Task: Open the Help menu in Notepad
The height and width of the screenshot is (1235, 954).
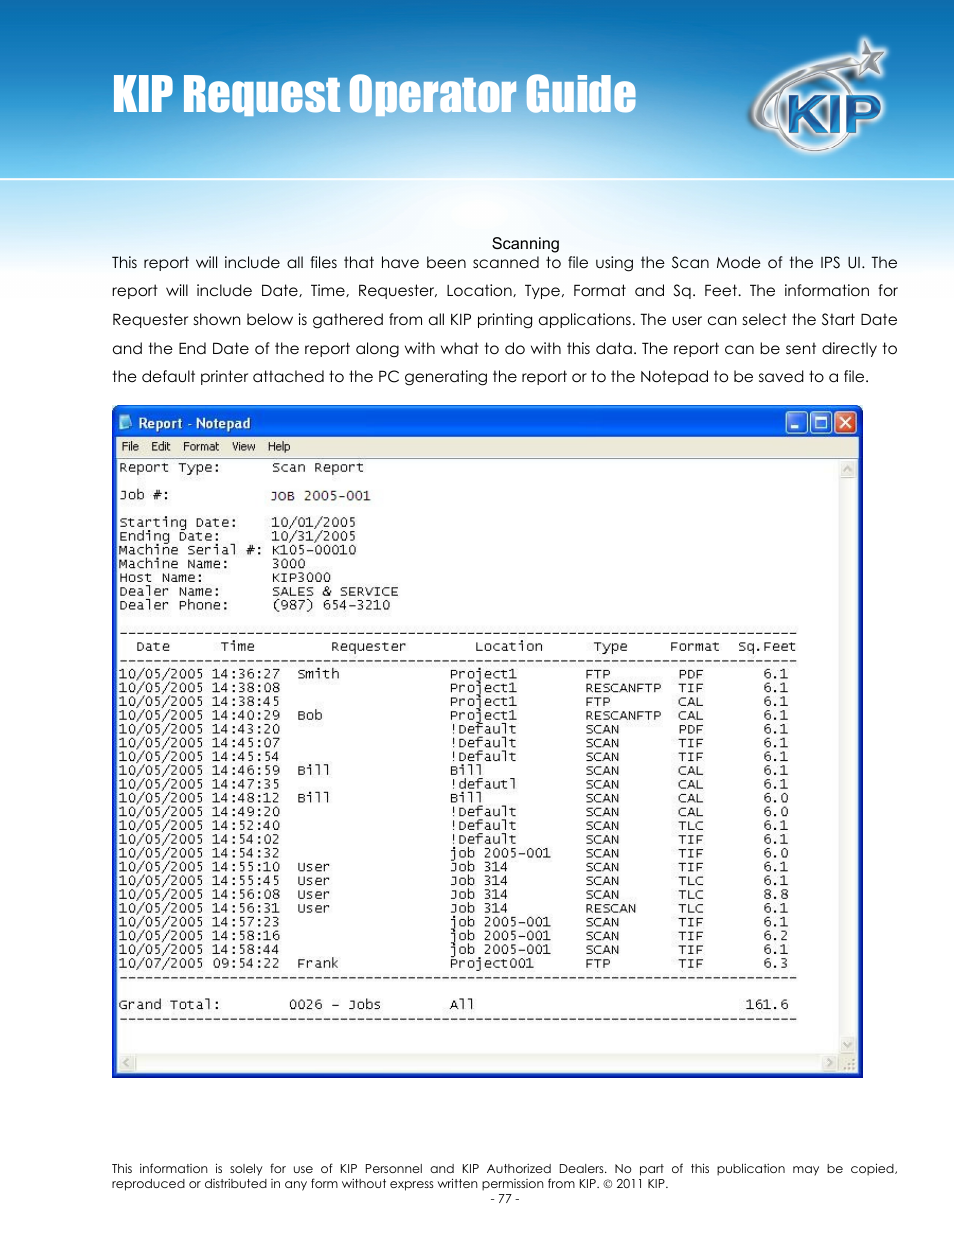Action: click(279, 447)
